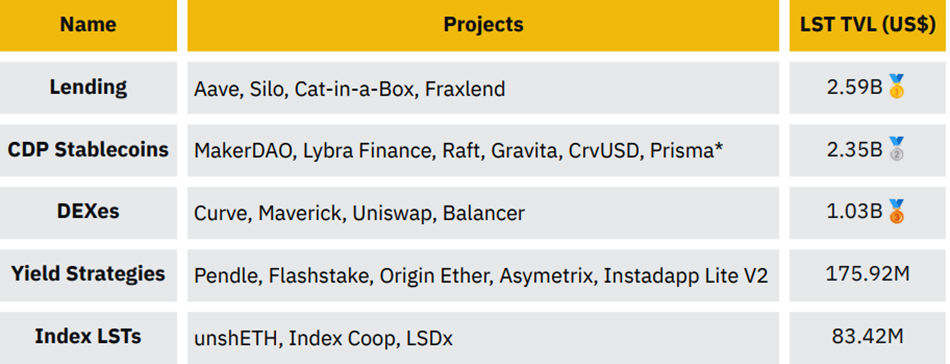The height and width of the screenshot is (364, 950).
Task: Click the gold medal icon next to 2.59B
Action: (x=897, y=87)
